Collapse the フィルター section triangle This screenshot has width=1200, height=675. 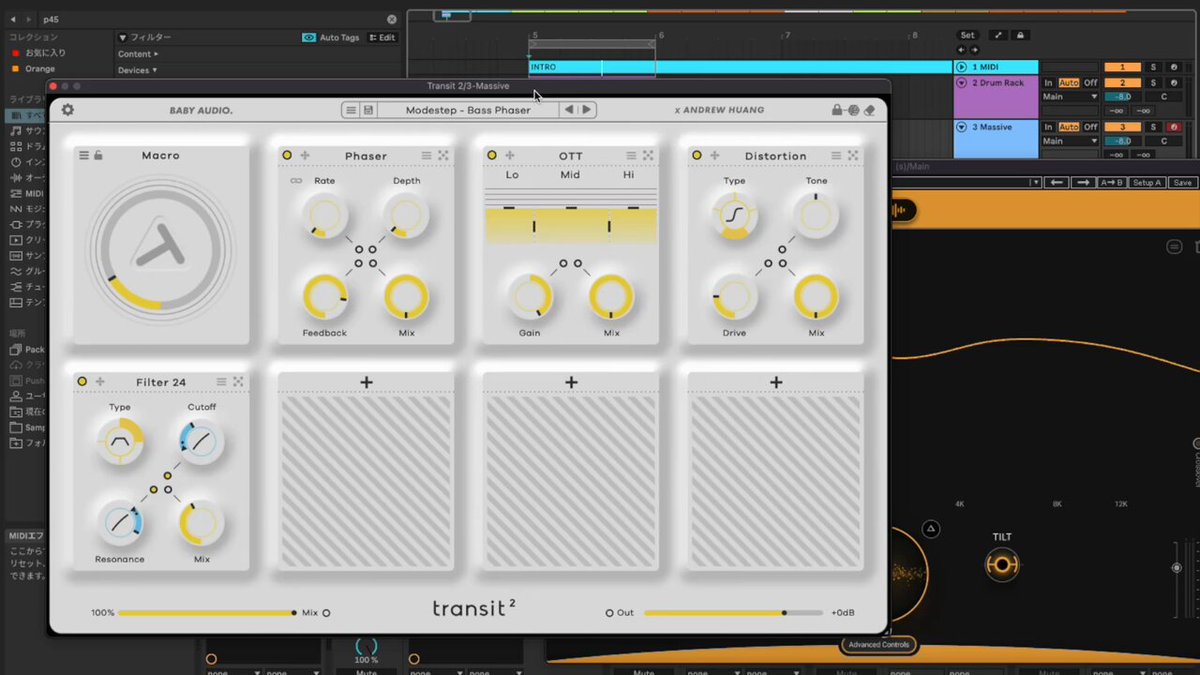(122, 37)
